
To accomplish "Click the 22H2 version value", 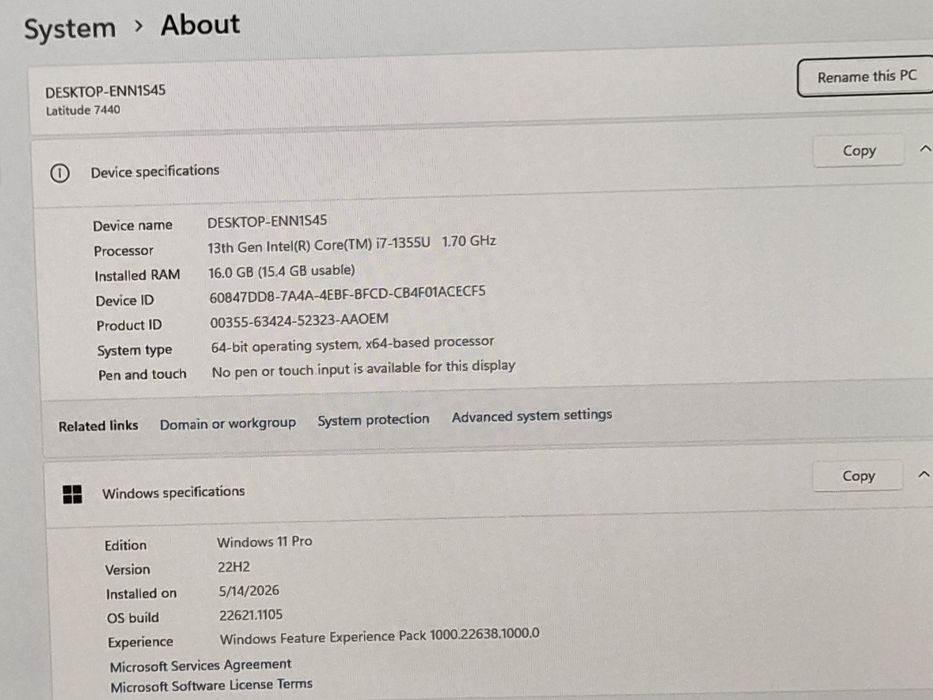I will pos(233,567).
